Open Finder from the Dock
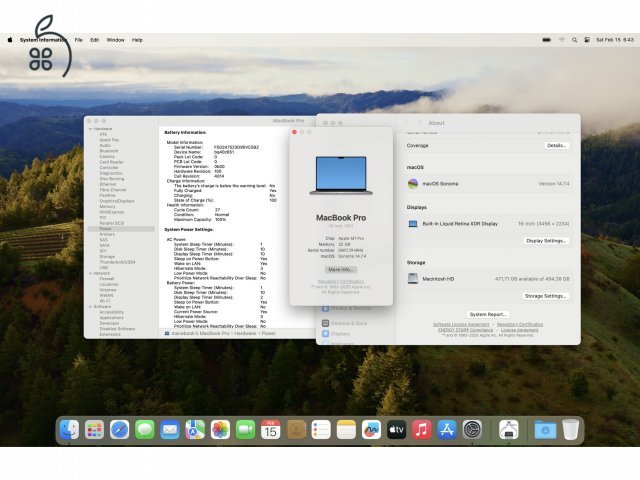The height and width of the screenshot is (480, 640). click(69, 430)
